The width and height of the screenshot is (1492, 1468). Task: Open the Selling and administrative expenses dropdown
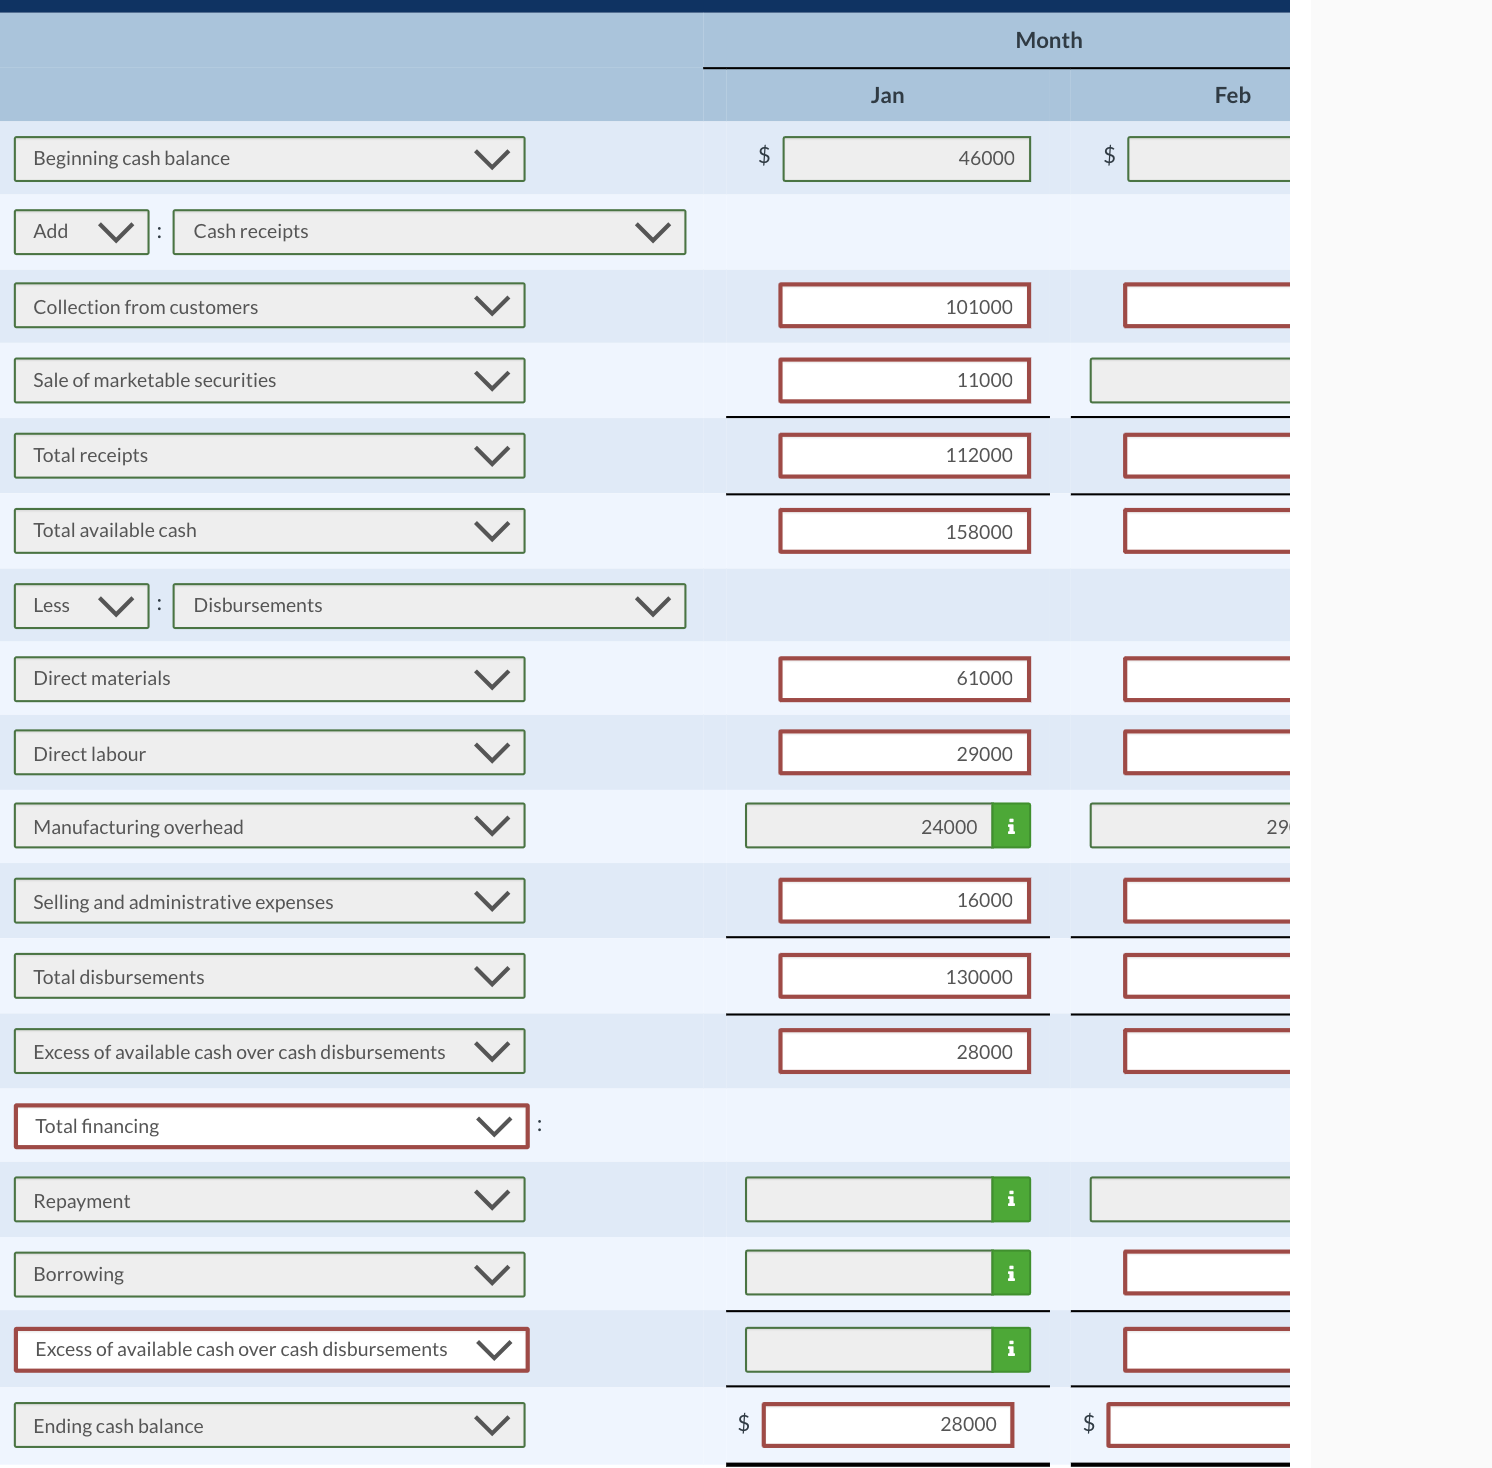click(270, 901)
